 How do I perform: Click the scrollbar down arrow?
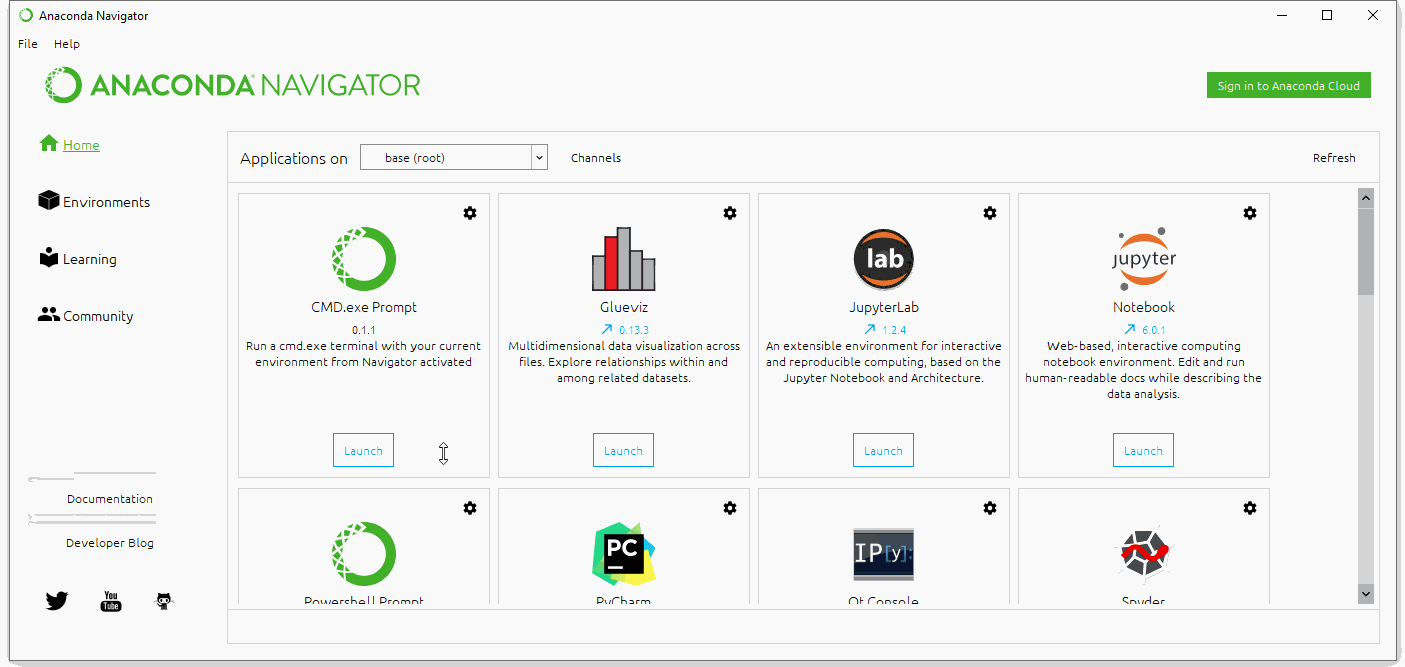pyautogui.click(x=1366, y=594)
